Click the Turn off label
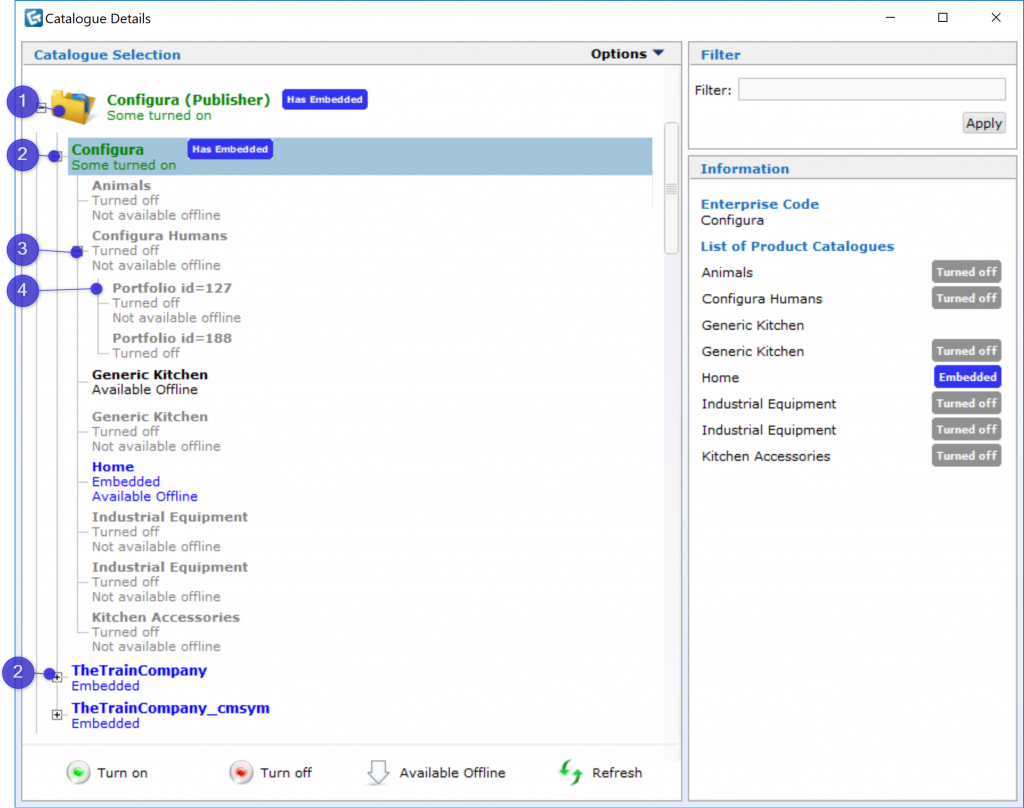Image resolution: width=1024 pixels, height=808 pixels. click(285, 773)
